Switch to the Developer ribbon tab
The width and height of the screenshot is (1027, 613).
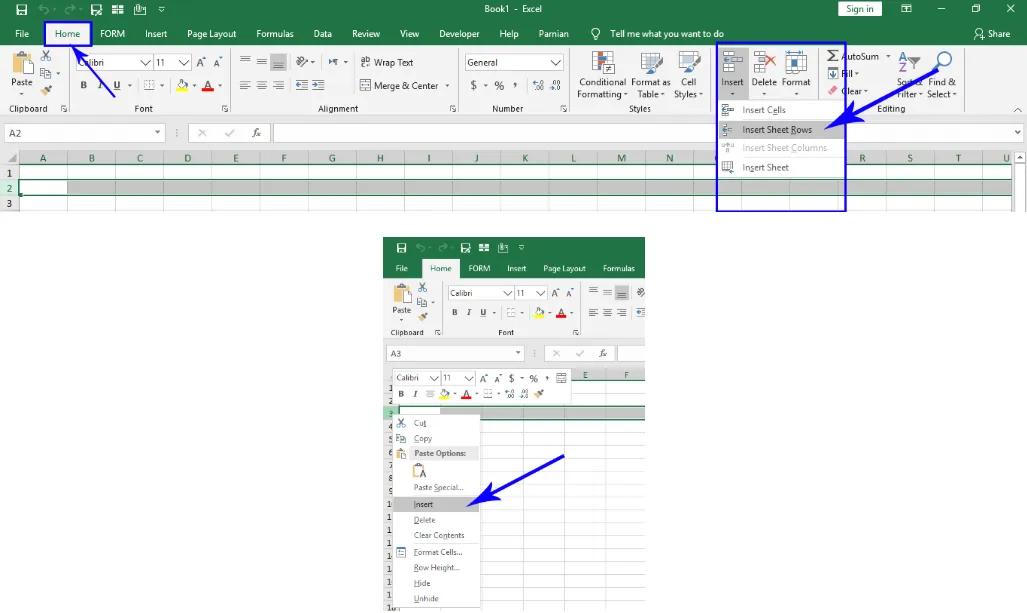coord(459,34)
